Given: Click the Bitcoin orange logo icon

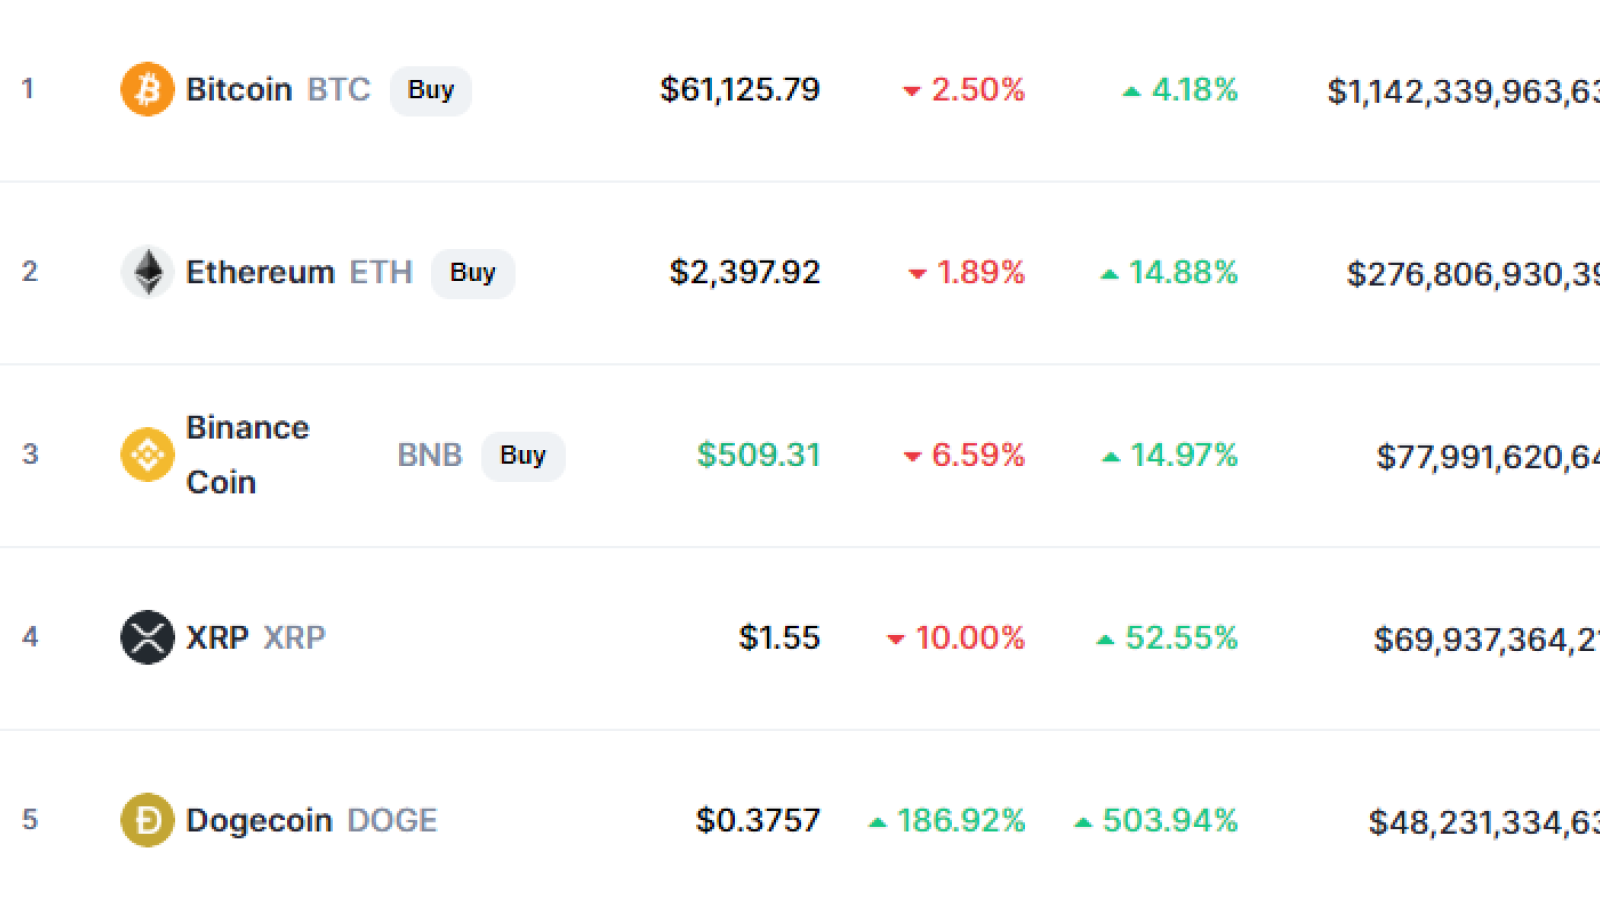Looking at the screenshot, I should click(x=147, y=90).
